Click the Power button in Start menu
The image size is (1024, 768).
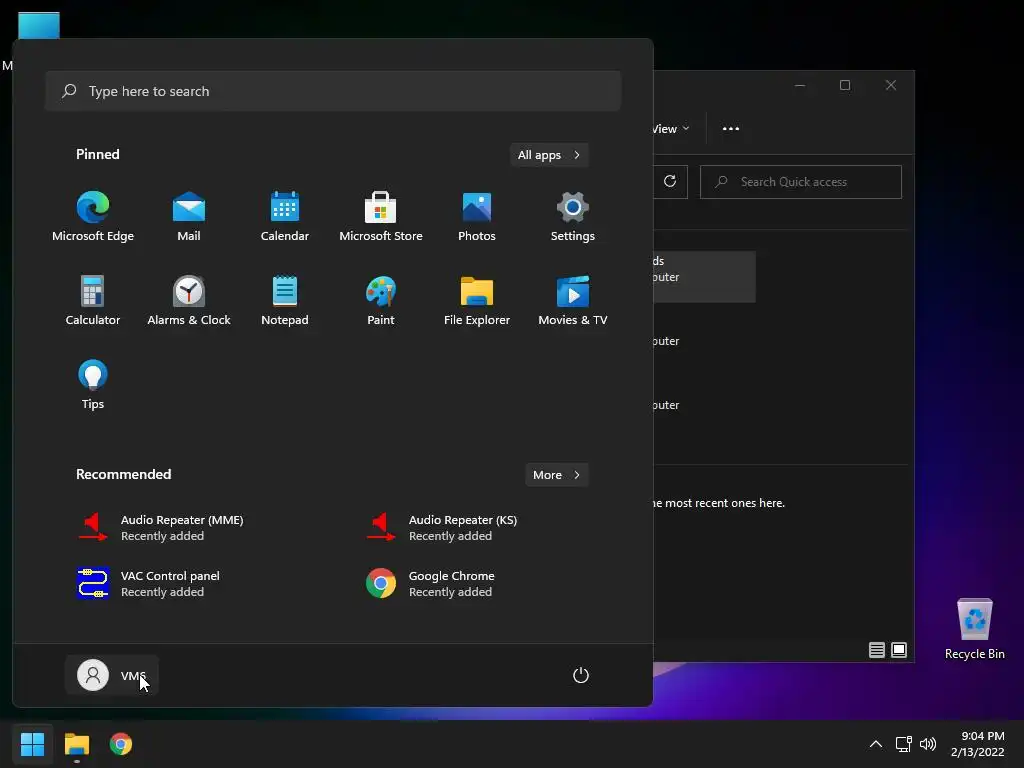[x=581, y=675]
